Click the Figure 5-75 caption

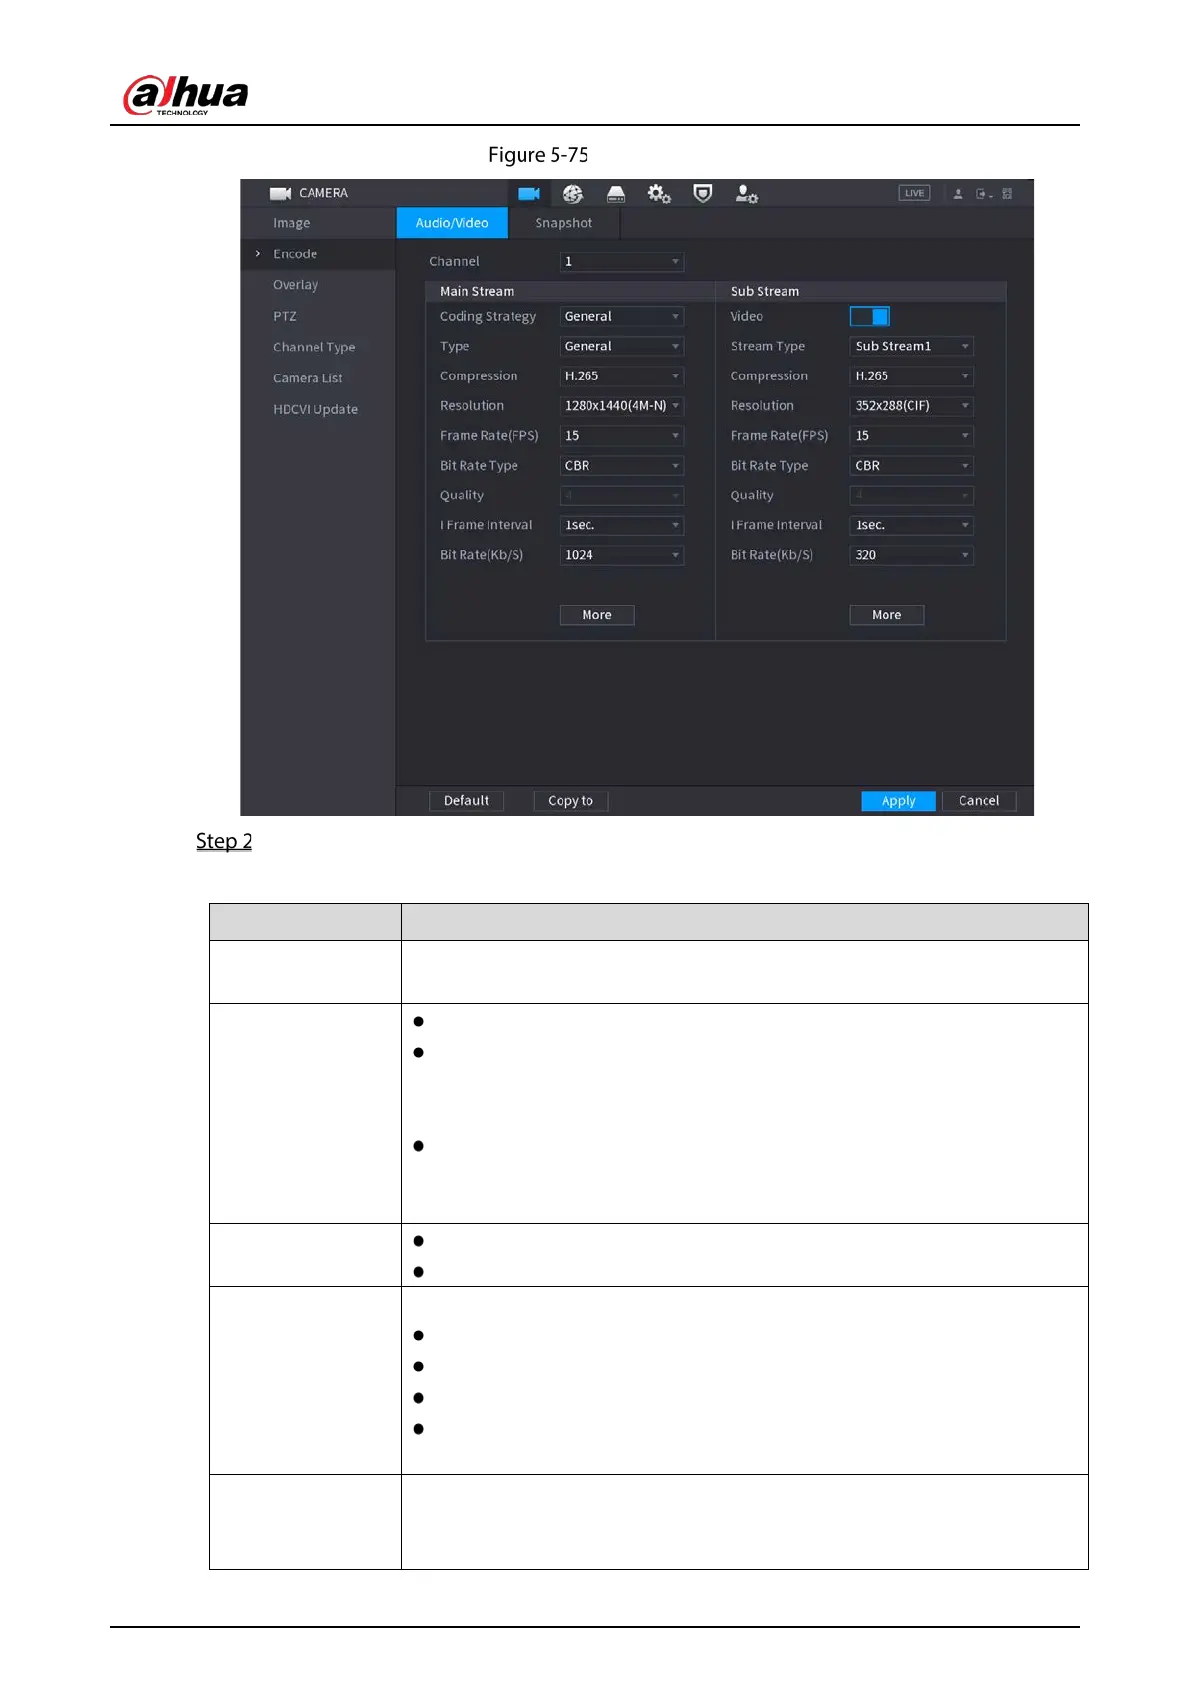pyautogui.click(x=538, y=155)
